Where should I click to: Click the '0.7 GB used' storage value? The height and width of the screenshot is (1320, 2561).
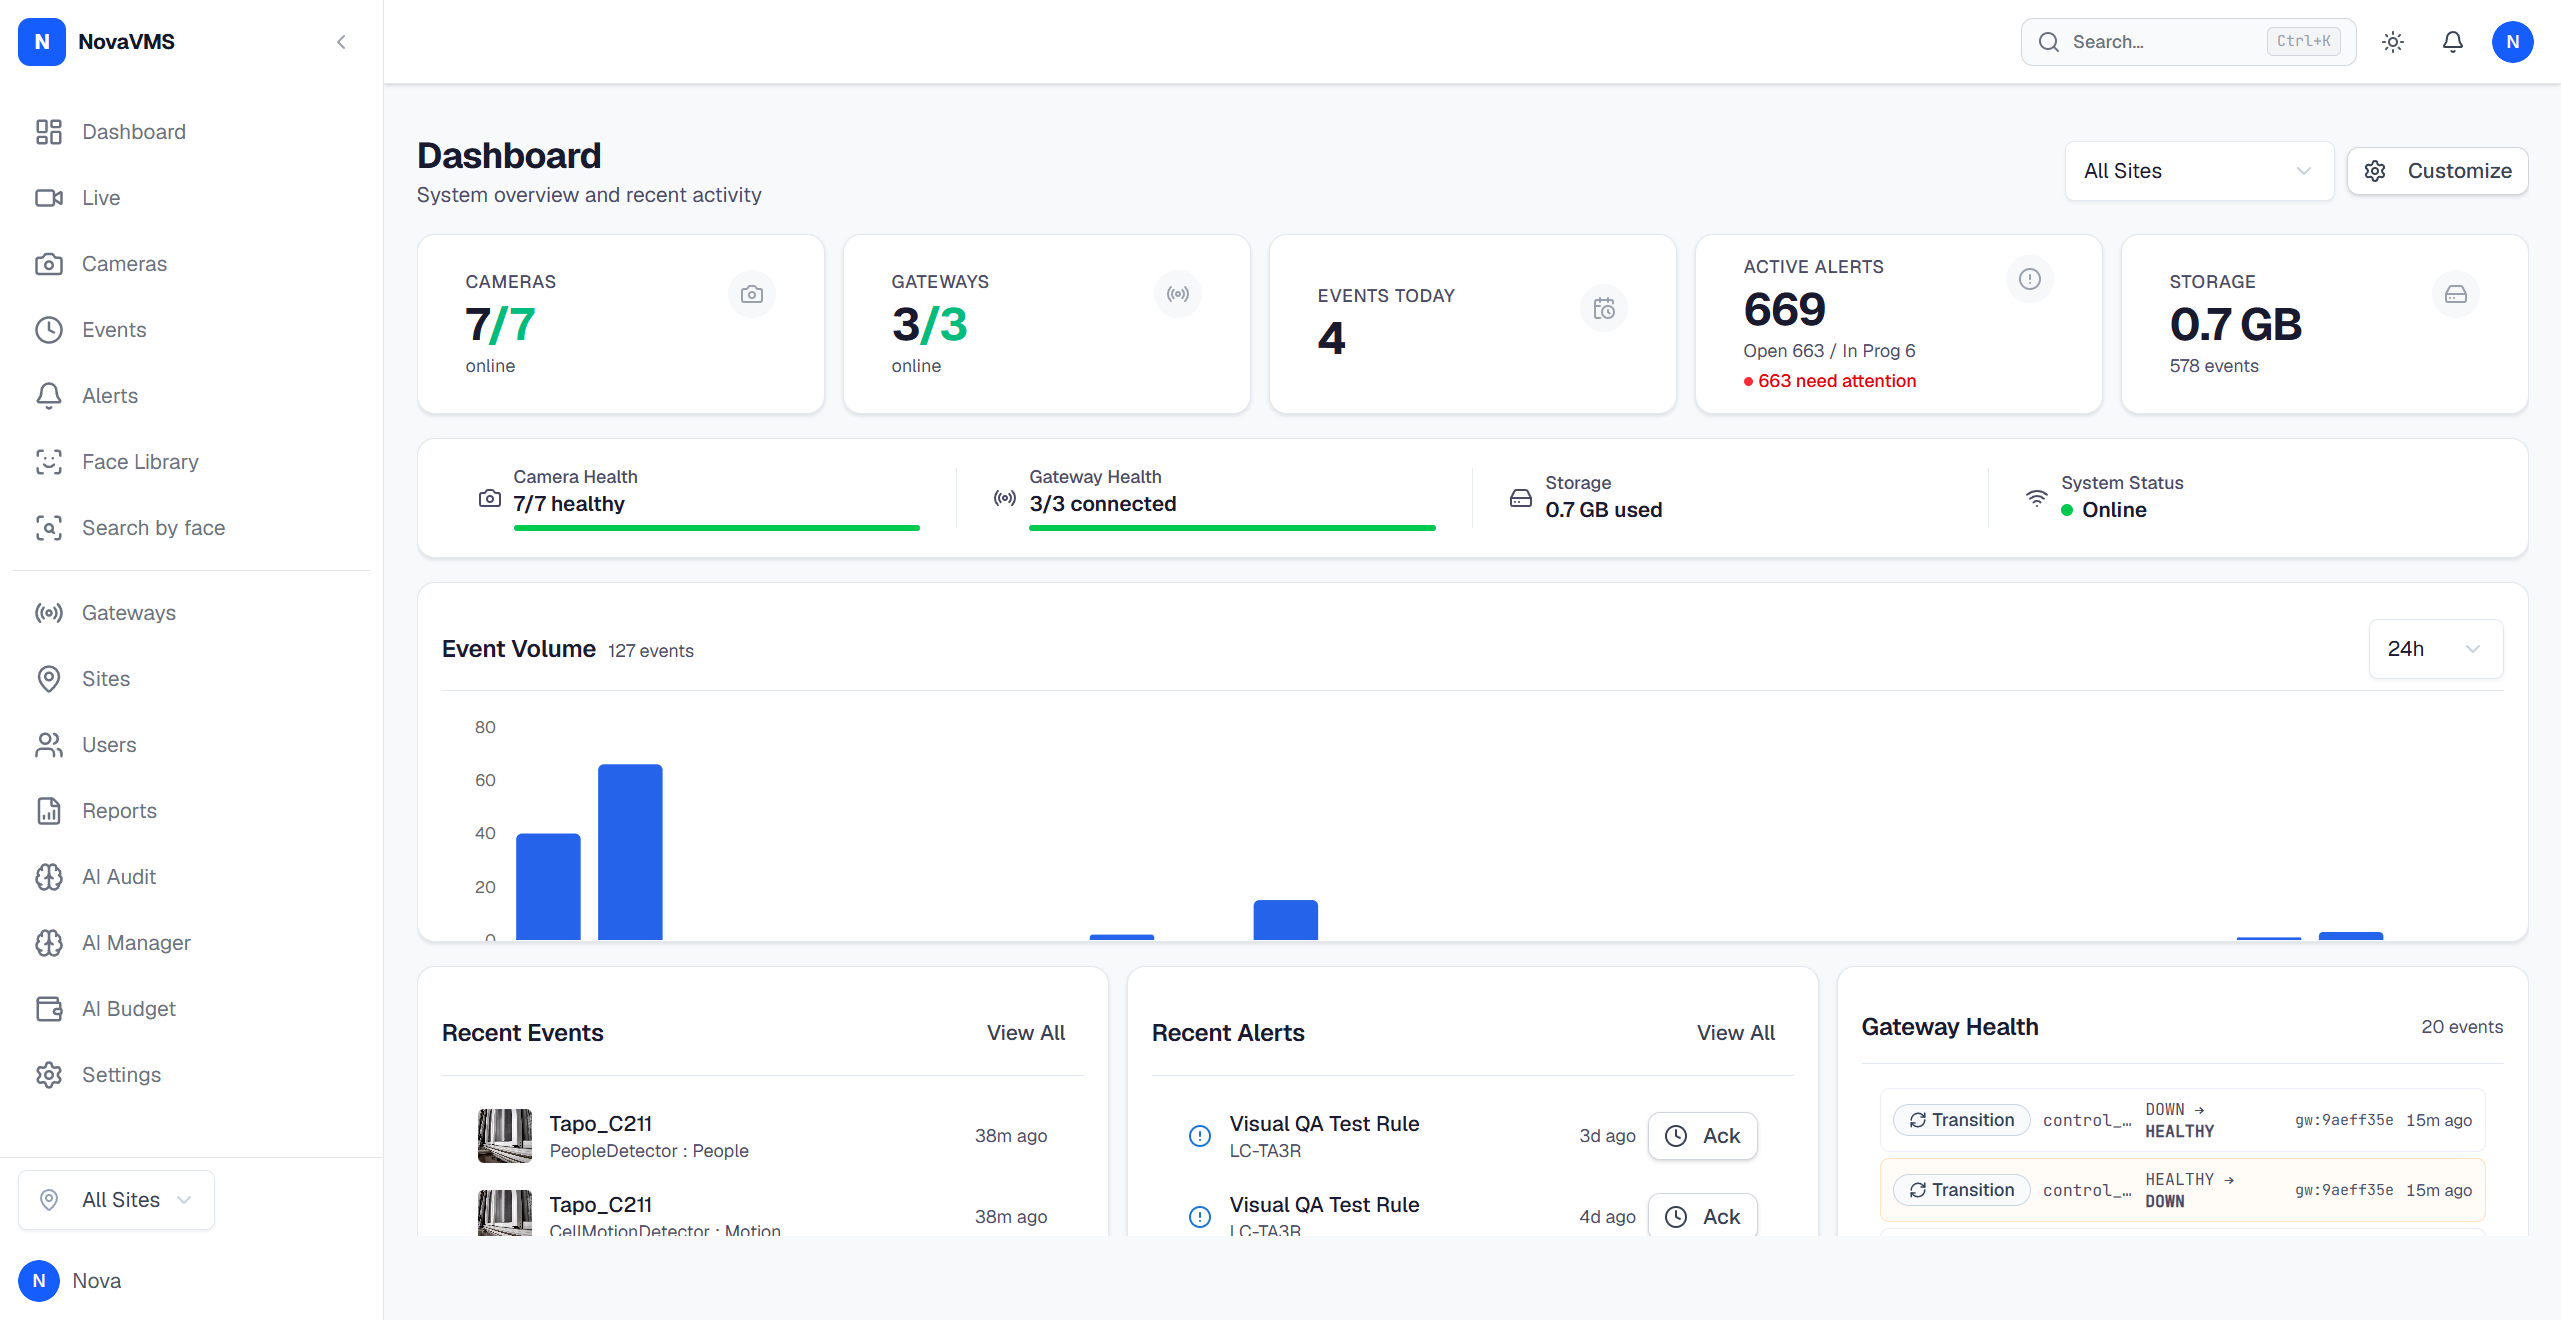tap(1603, 510)
